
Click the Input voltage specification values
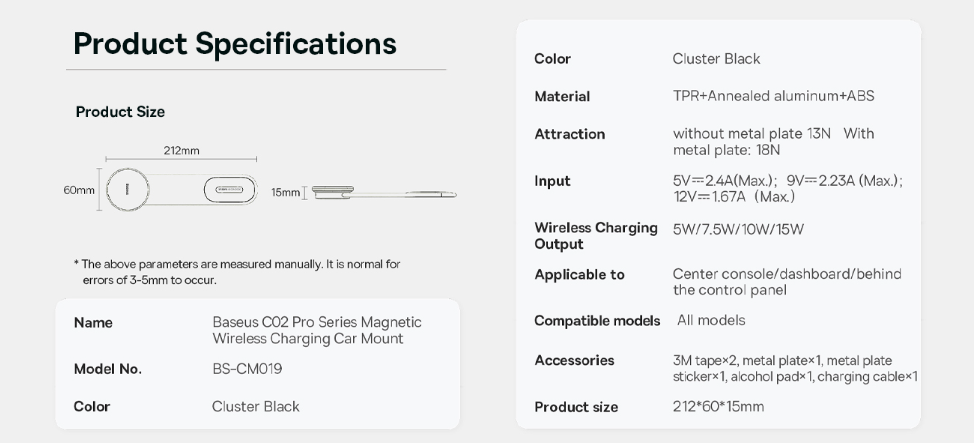[788, 188]
